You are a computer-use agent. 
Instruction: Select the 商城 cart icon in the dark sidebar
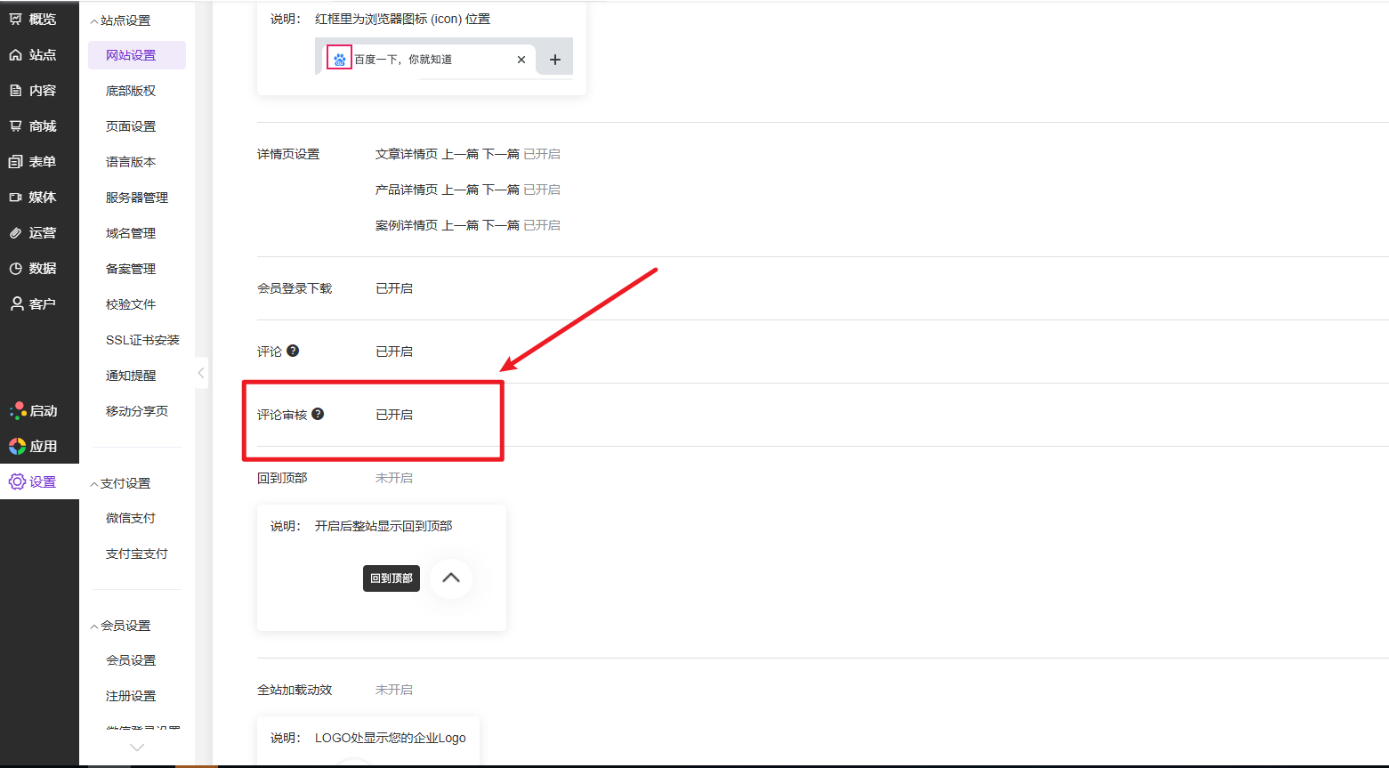point(16,126)
